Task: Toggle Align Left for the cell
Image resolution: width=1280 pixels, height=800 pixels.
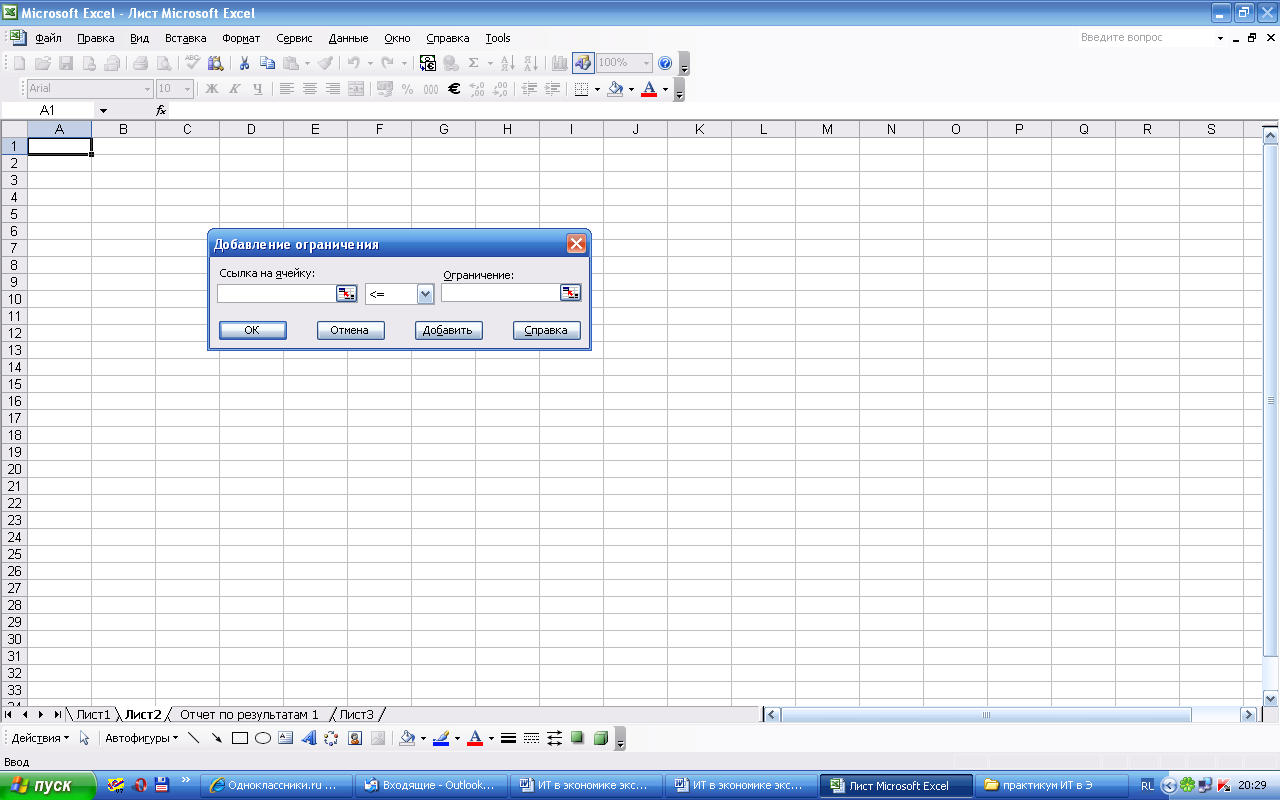Action: [287, 89]
